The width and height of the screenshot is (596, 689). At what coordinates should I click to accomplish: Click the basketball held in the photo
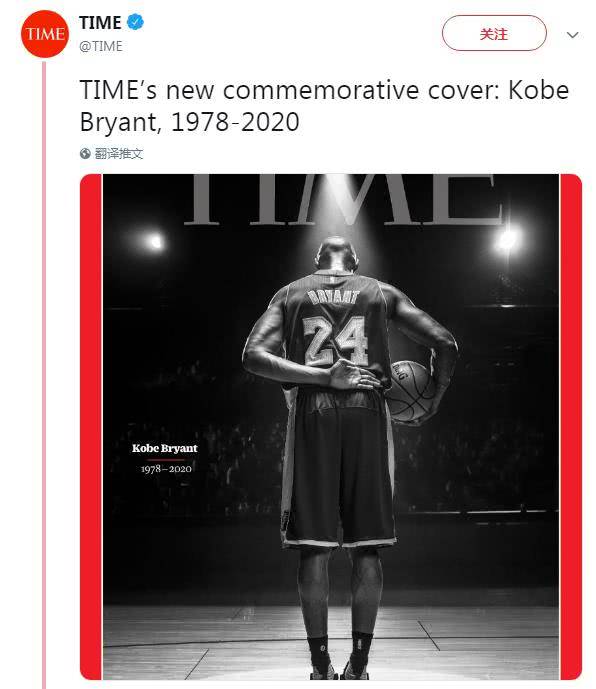pos(411,392)
